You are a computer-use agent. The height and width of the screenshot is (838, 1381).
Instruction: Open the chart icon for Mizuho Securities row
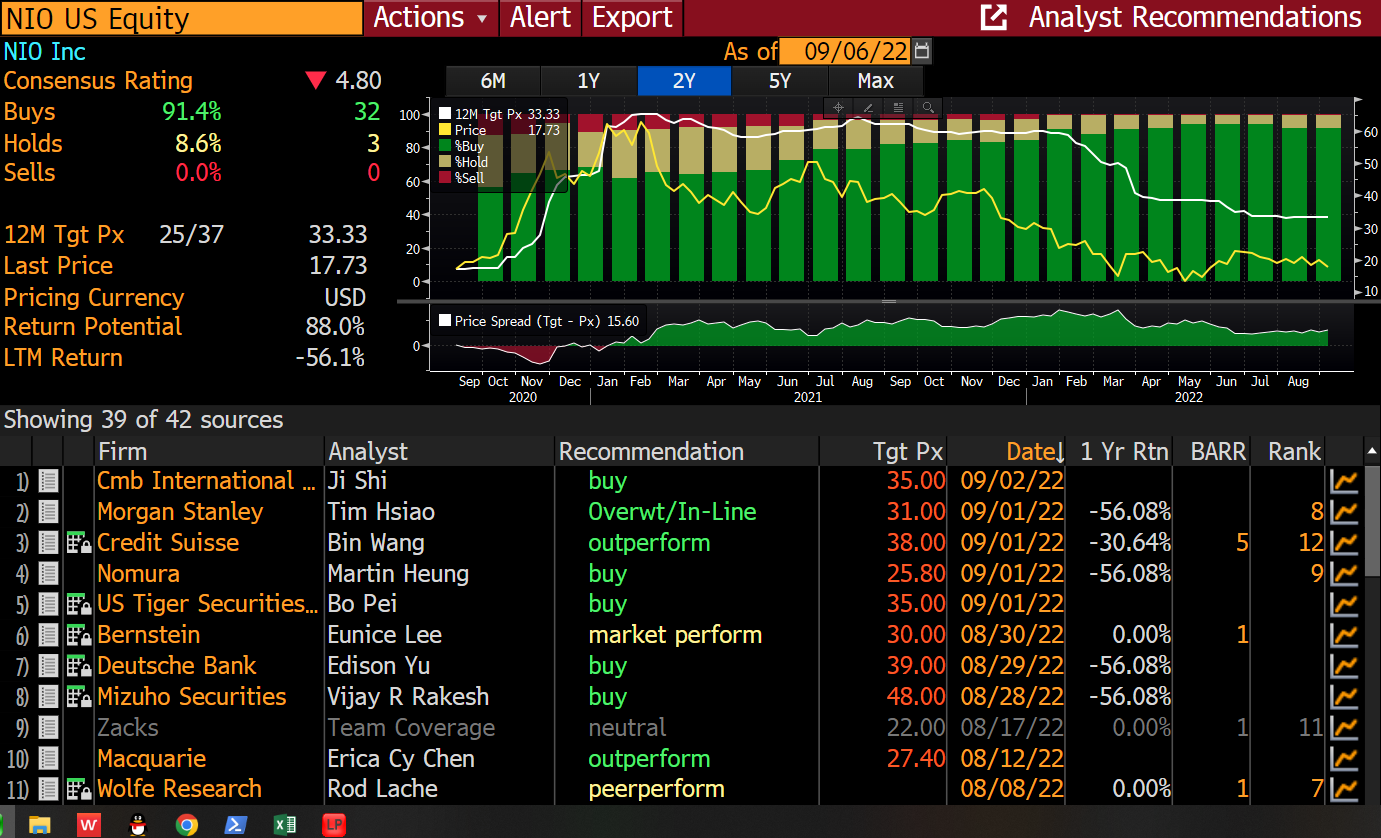point(1345,697)
